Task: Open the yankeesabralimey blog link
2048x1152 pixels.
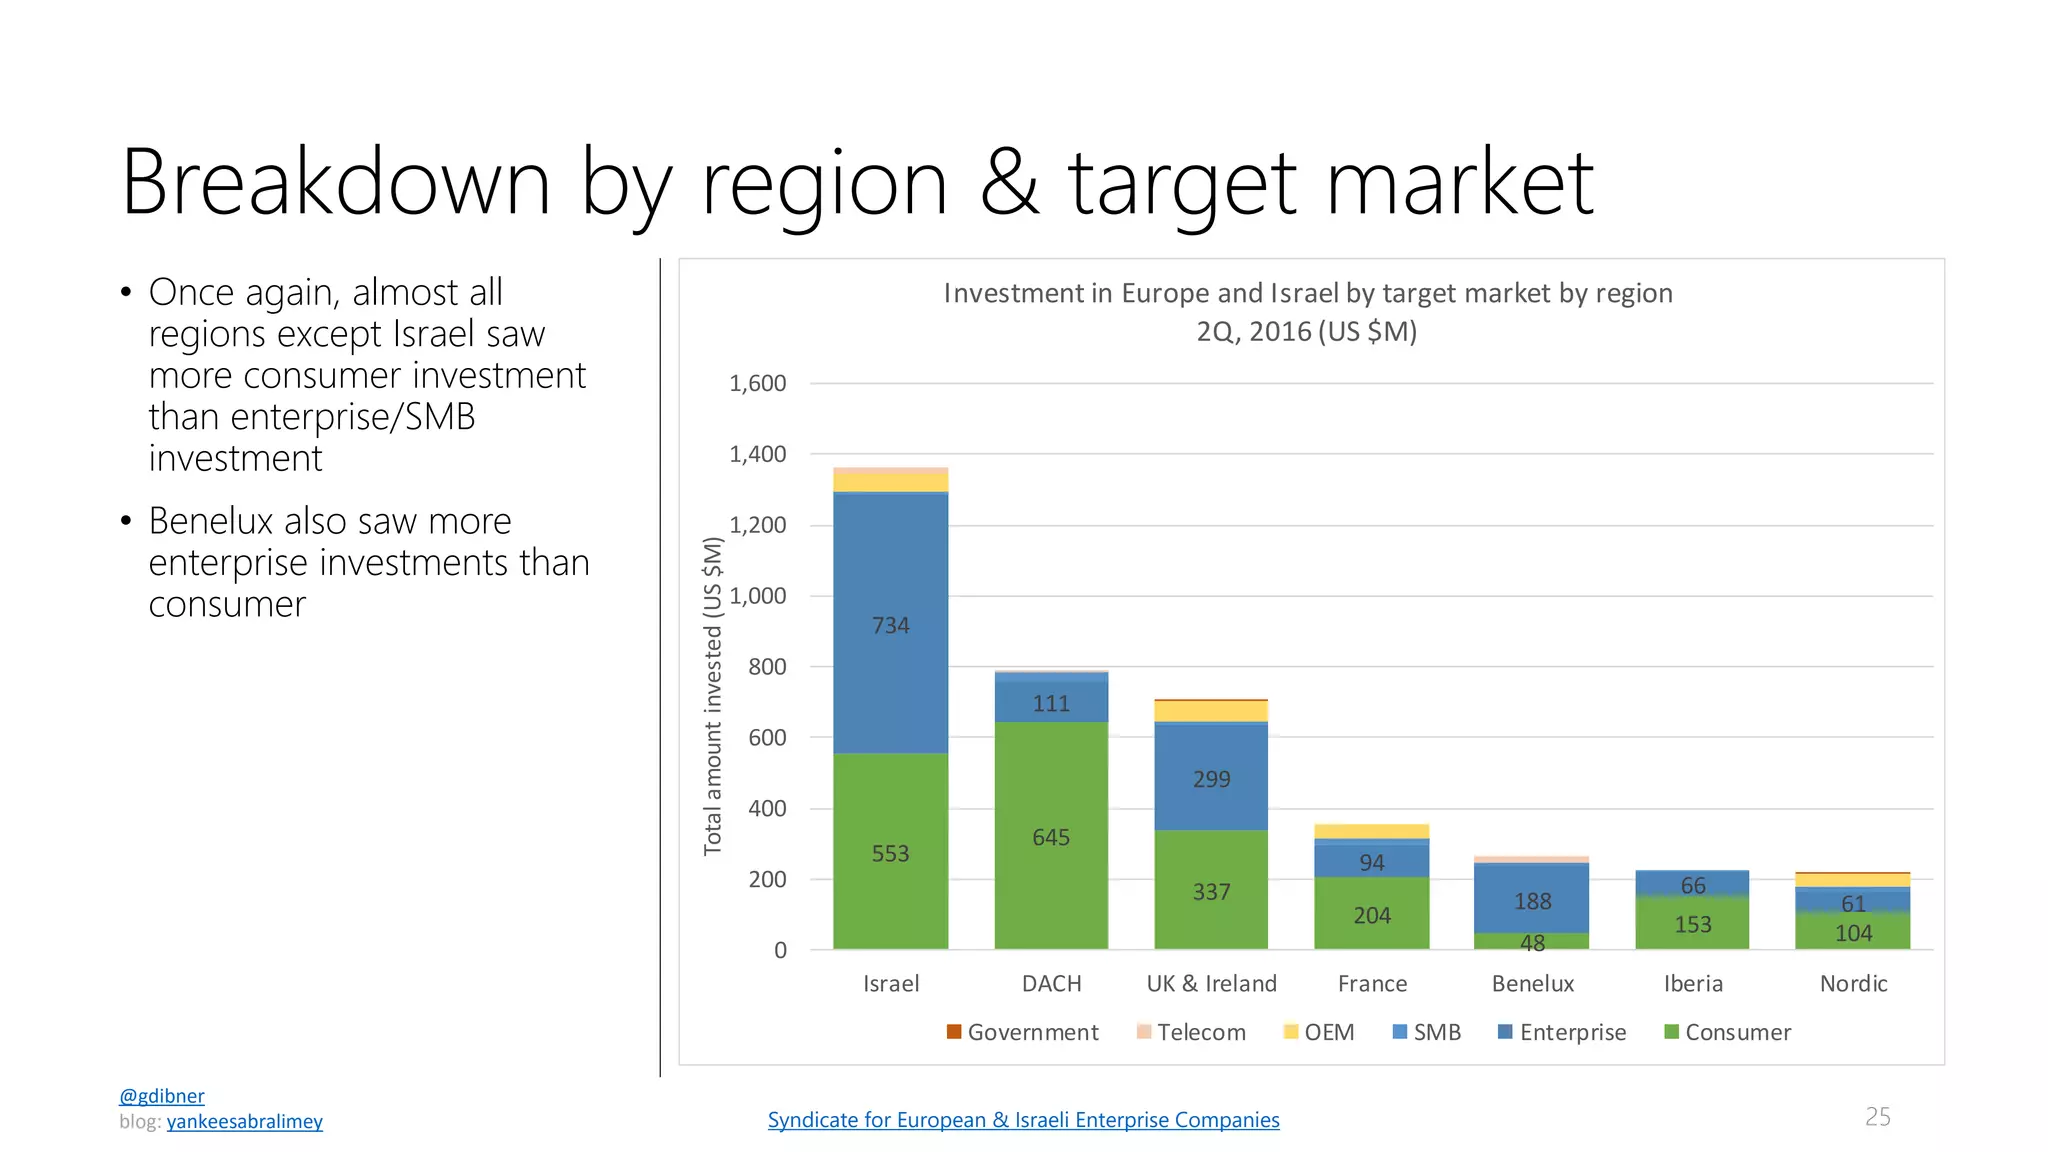Action: tap(244, 1121)
